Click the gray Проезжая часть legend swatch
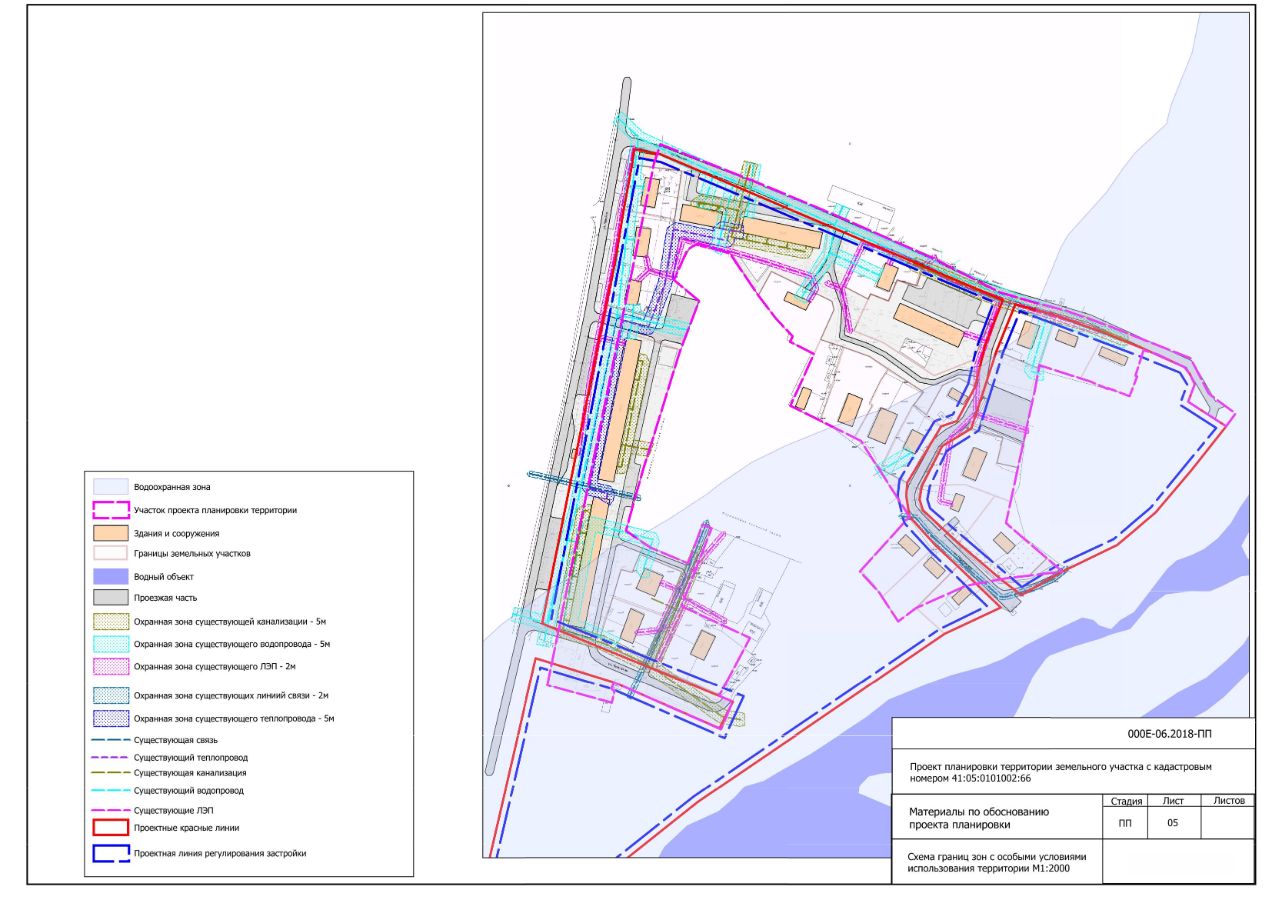The image size is (1272, 900). click(x=110, y=598)
